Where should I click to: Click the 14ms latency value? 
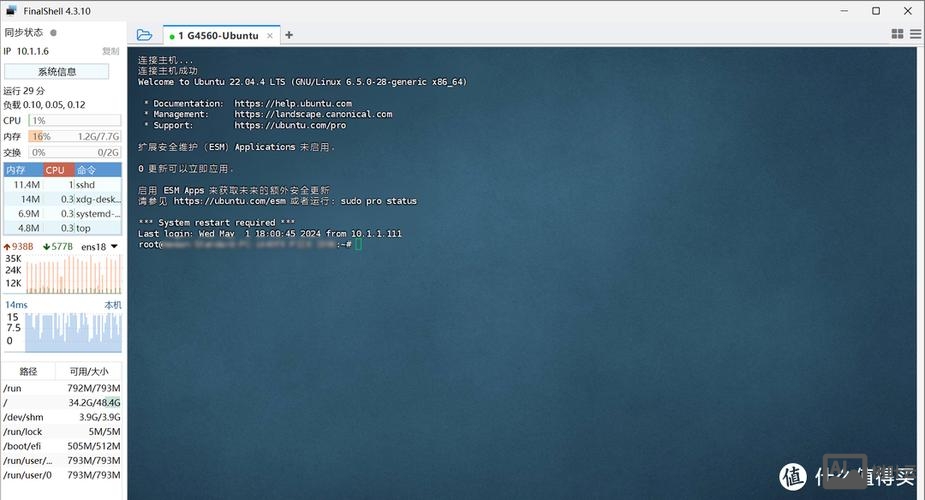coord(17,305)
